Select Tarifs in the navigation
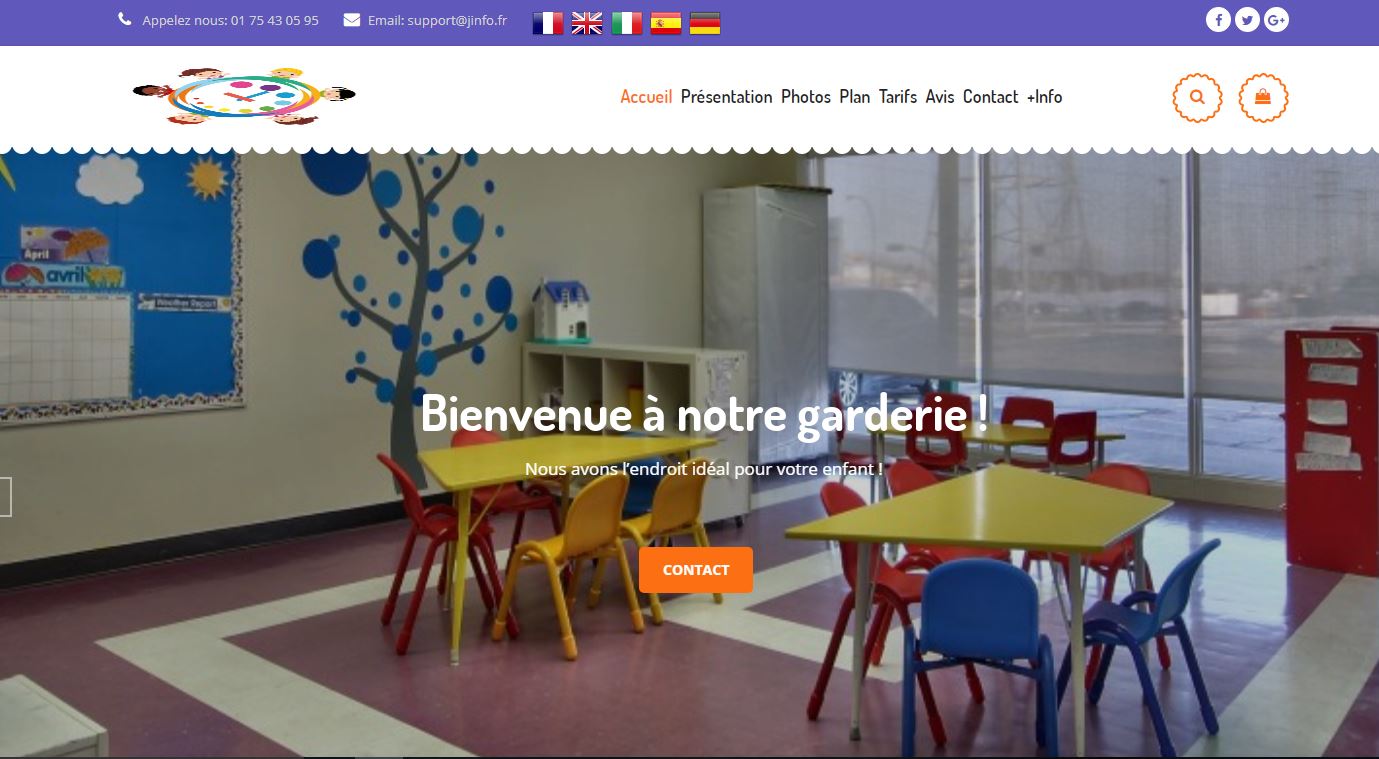 pyautogui.click(x=898, y=97)
